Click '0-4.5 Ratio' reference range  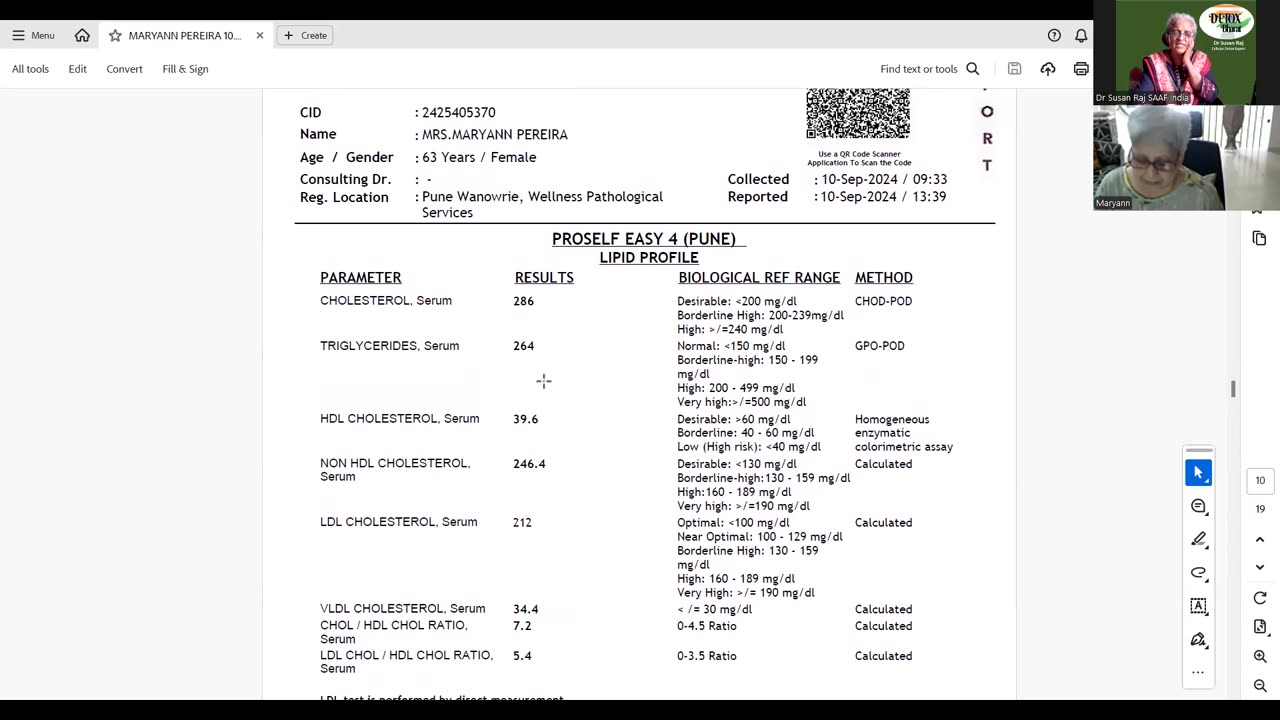[x=707, y=626]
